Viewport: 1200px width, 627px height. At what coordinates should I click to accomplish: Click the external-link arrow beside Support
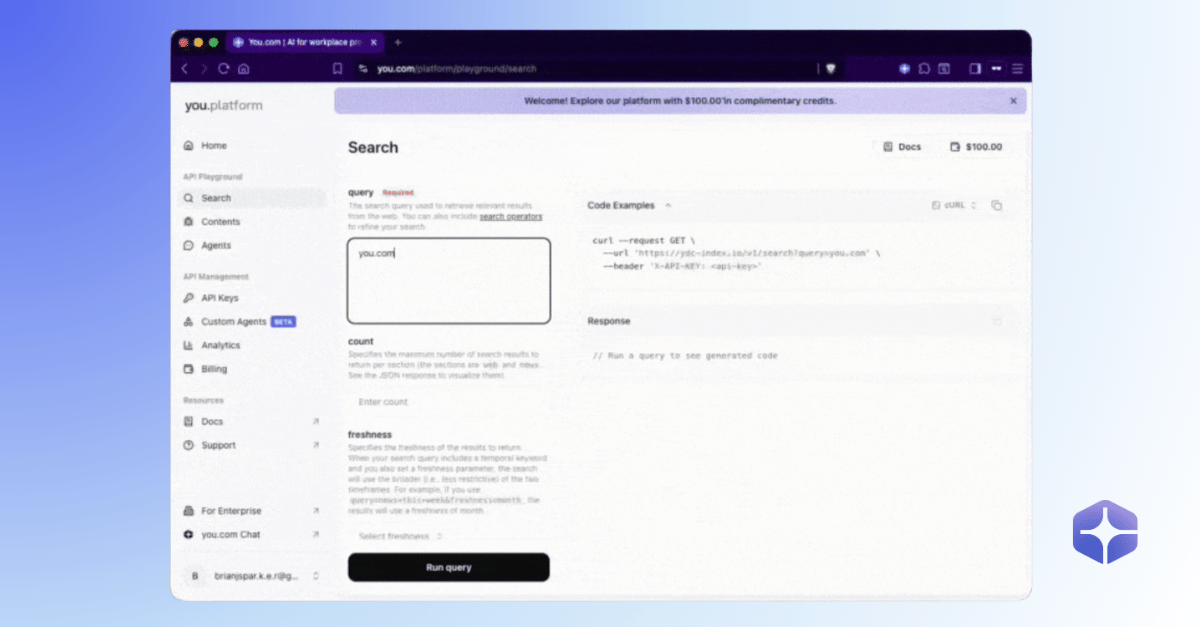pos(316,446)
